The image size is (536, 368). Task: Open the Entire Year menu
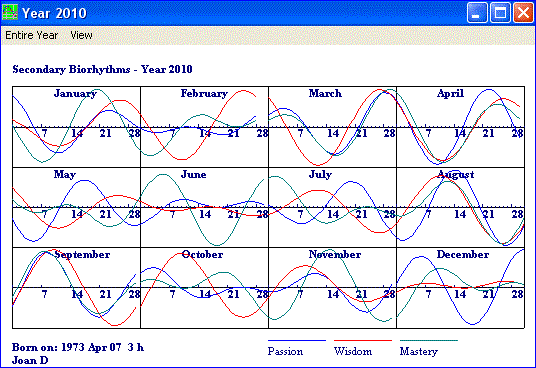[31, 35]
